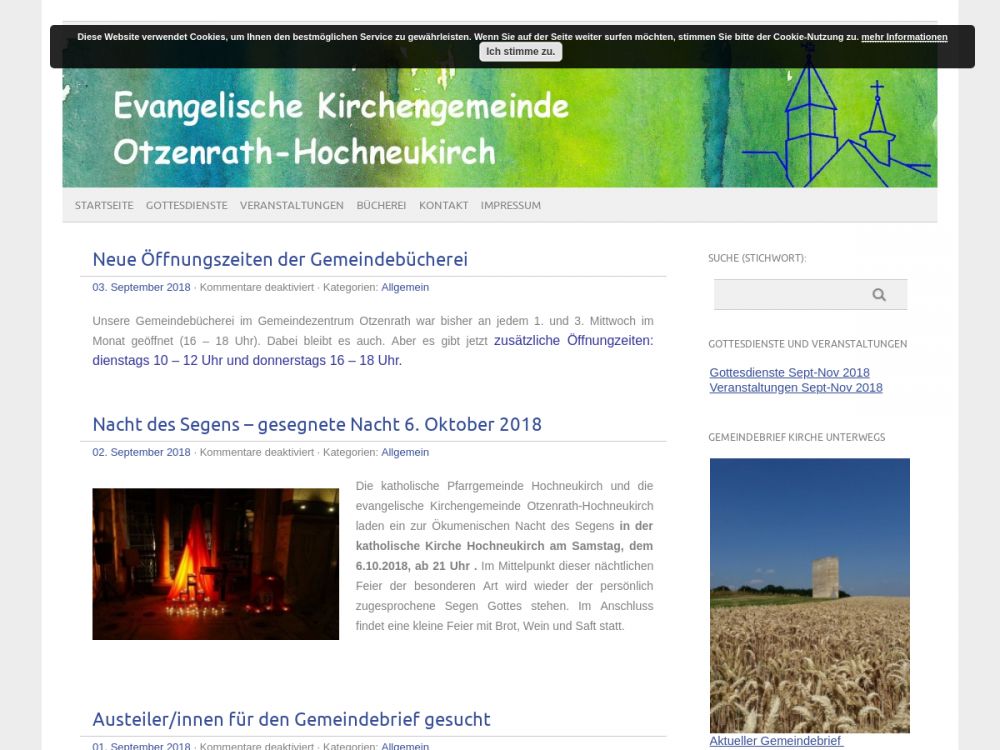
Task: Open Gottesdienste menu item
Action: coord(186,205)
